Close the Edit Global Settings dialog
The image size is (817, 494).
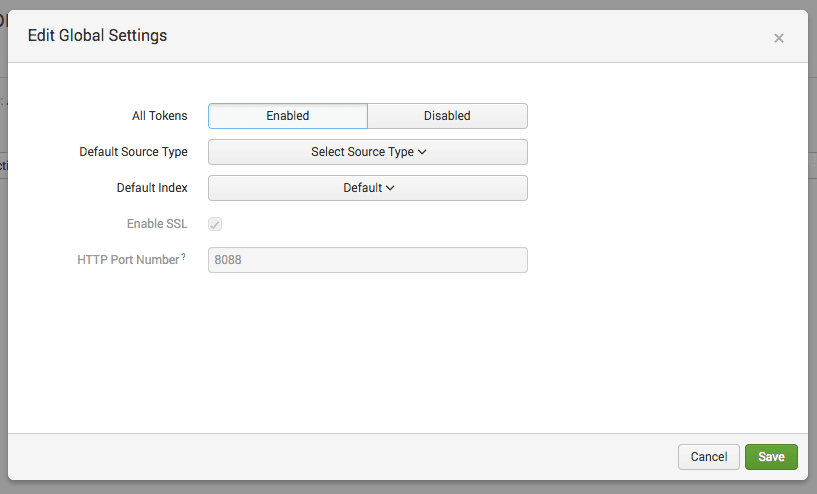pos(778,38)
